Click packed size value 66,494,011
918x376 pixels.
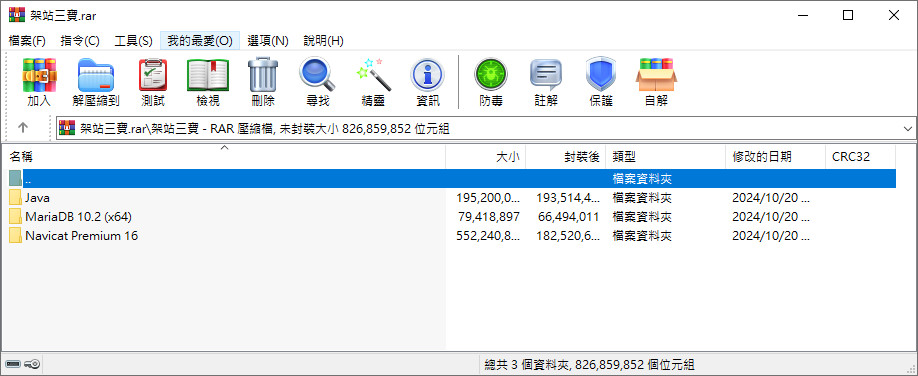(567, 217)
